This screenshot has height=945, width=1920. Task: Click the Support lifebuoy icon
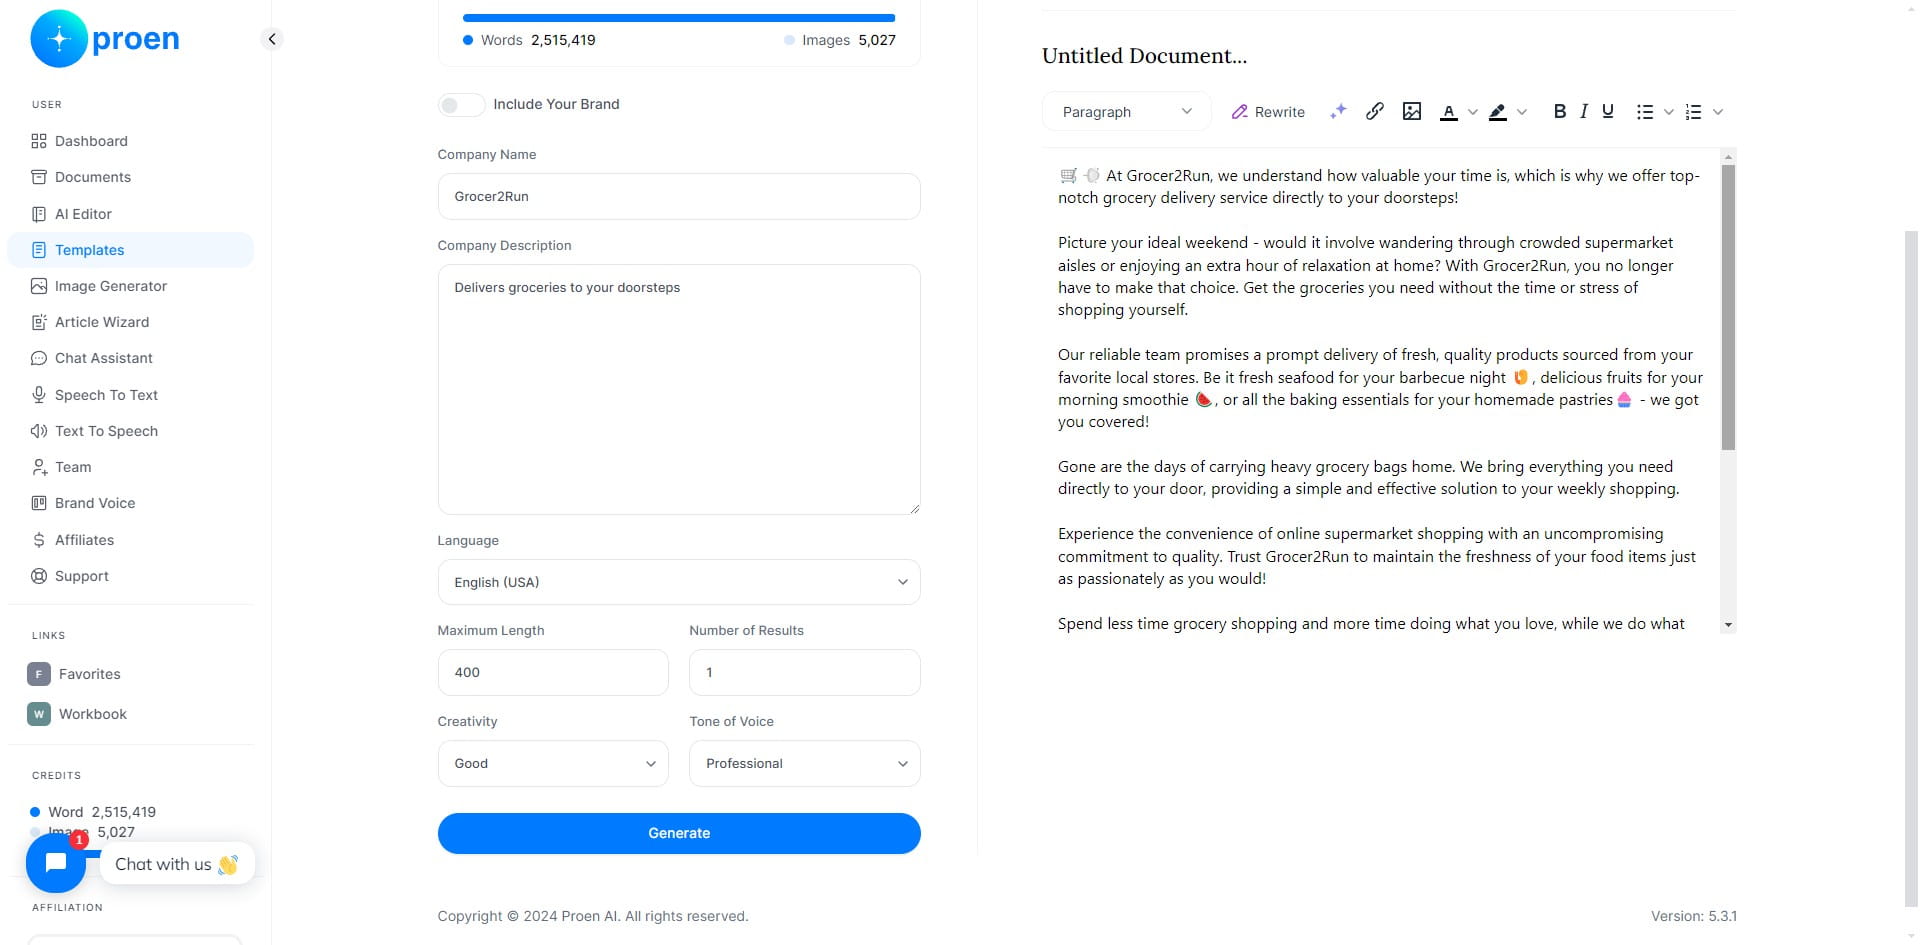39,576
